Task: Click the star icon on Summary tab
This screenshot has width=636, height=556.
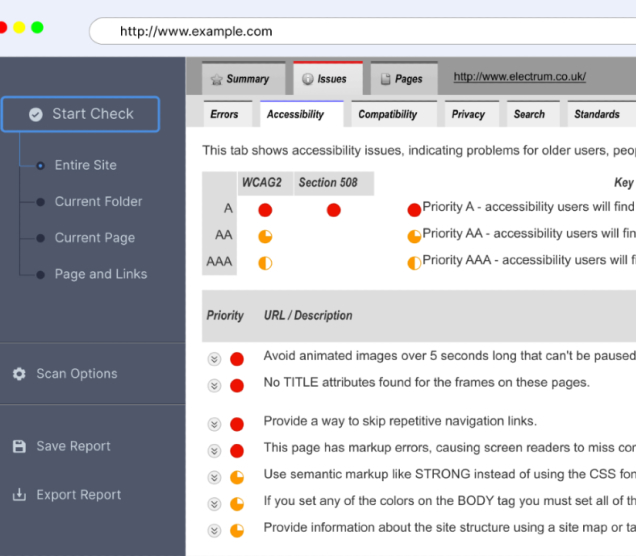Action: pos(217,79)
